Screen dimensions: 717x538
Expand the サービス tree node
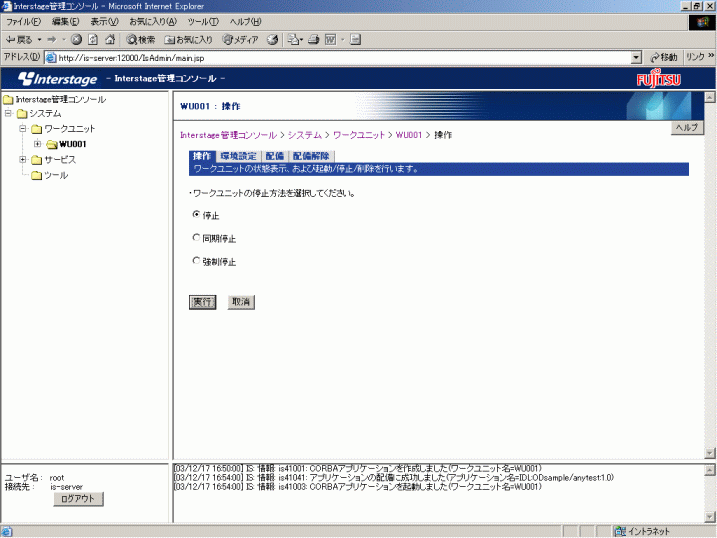22,160
